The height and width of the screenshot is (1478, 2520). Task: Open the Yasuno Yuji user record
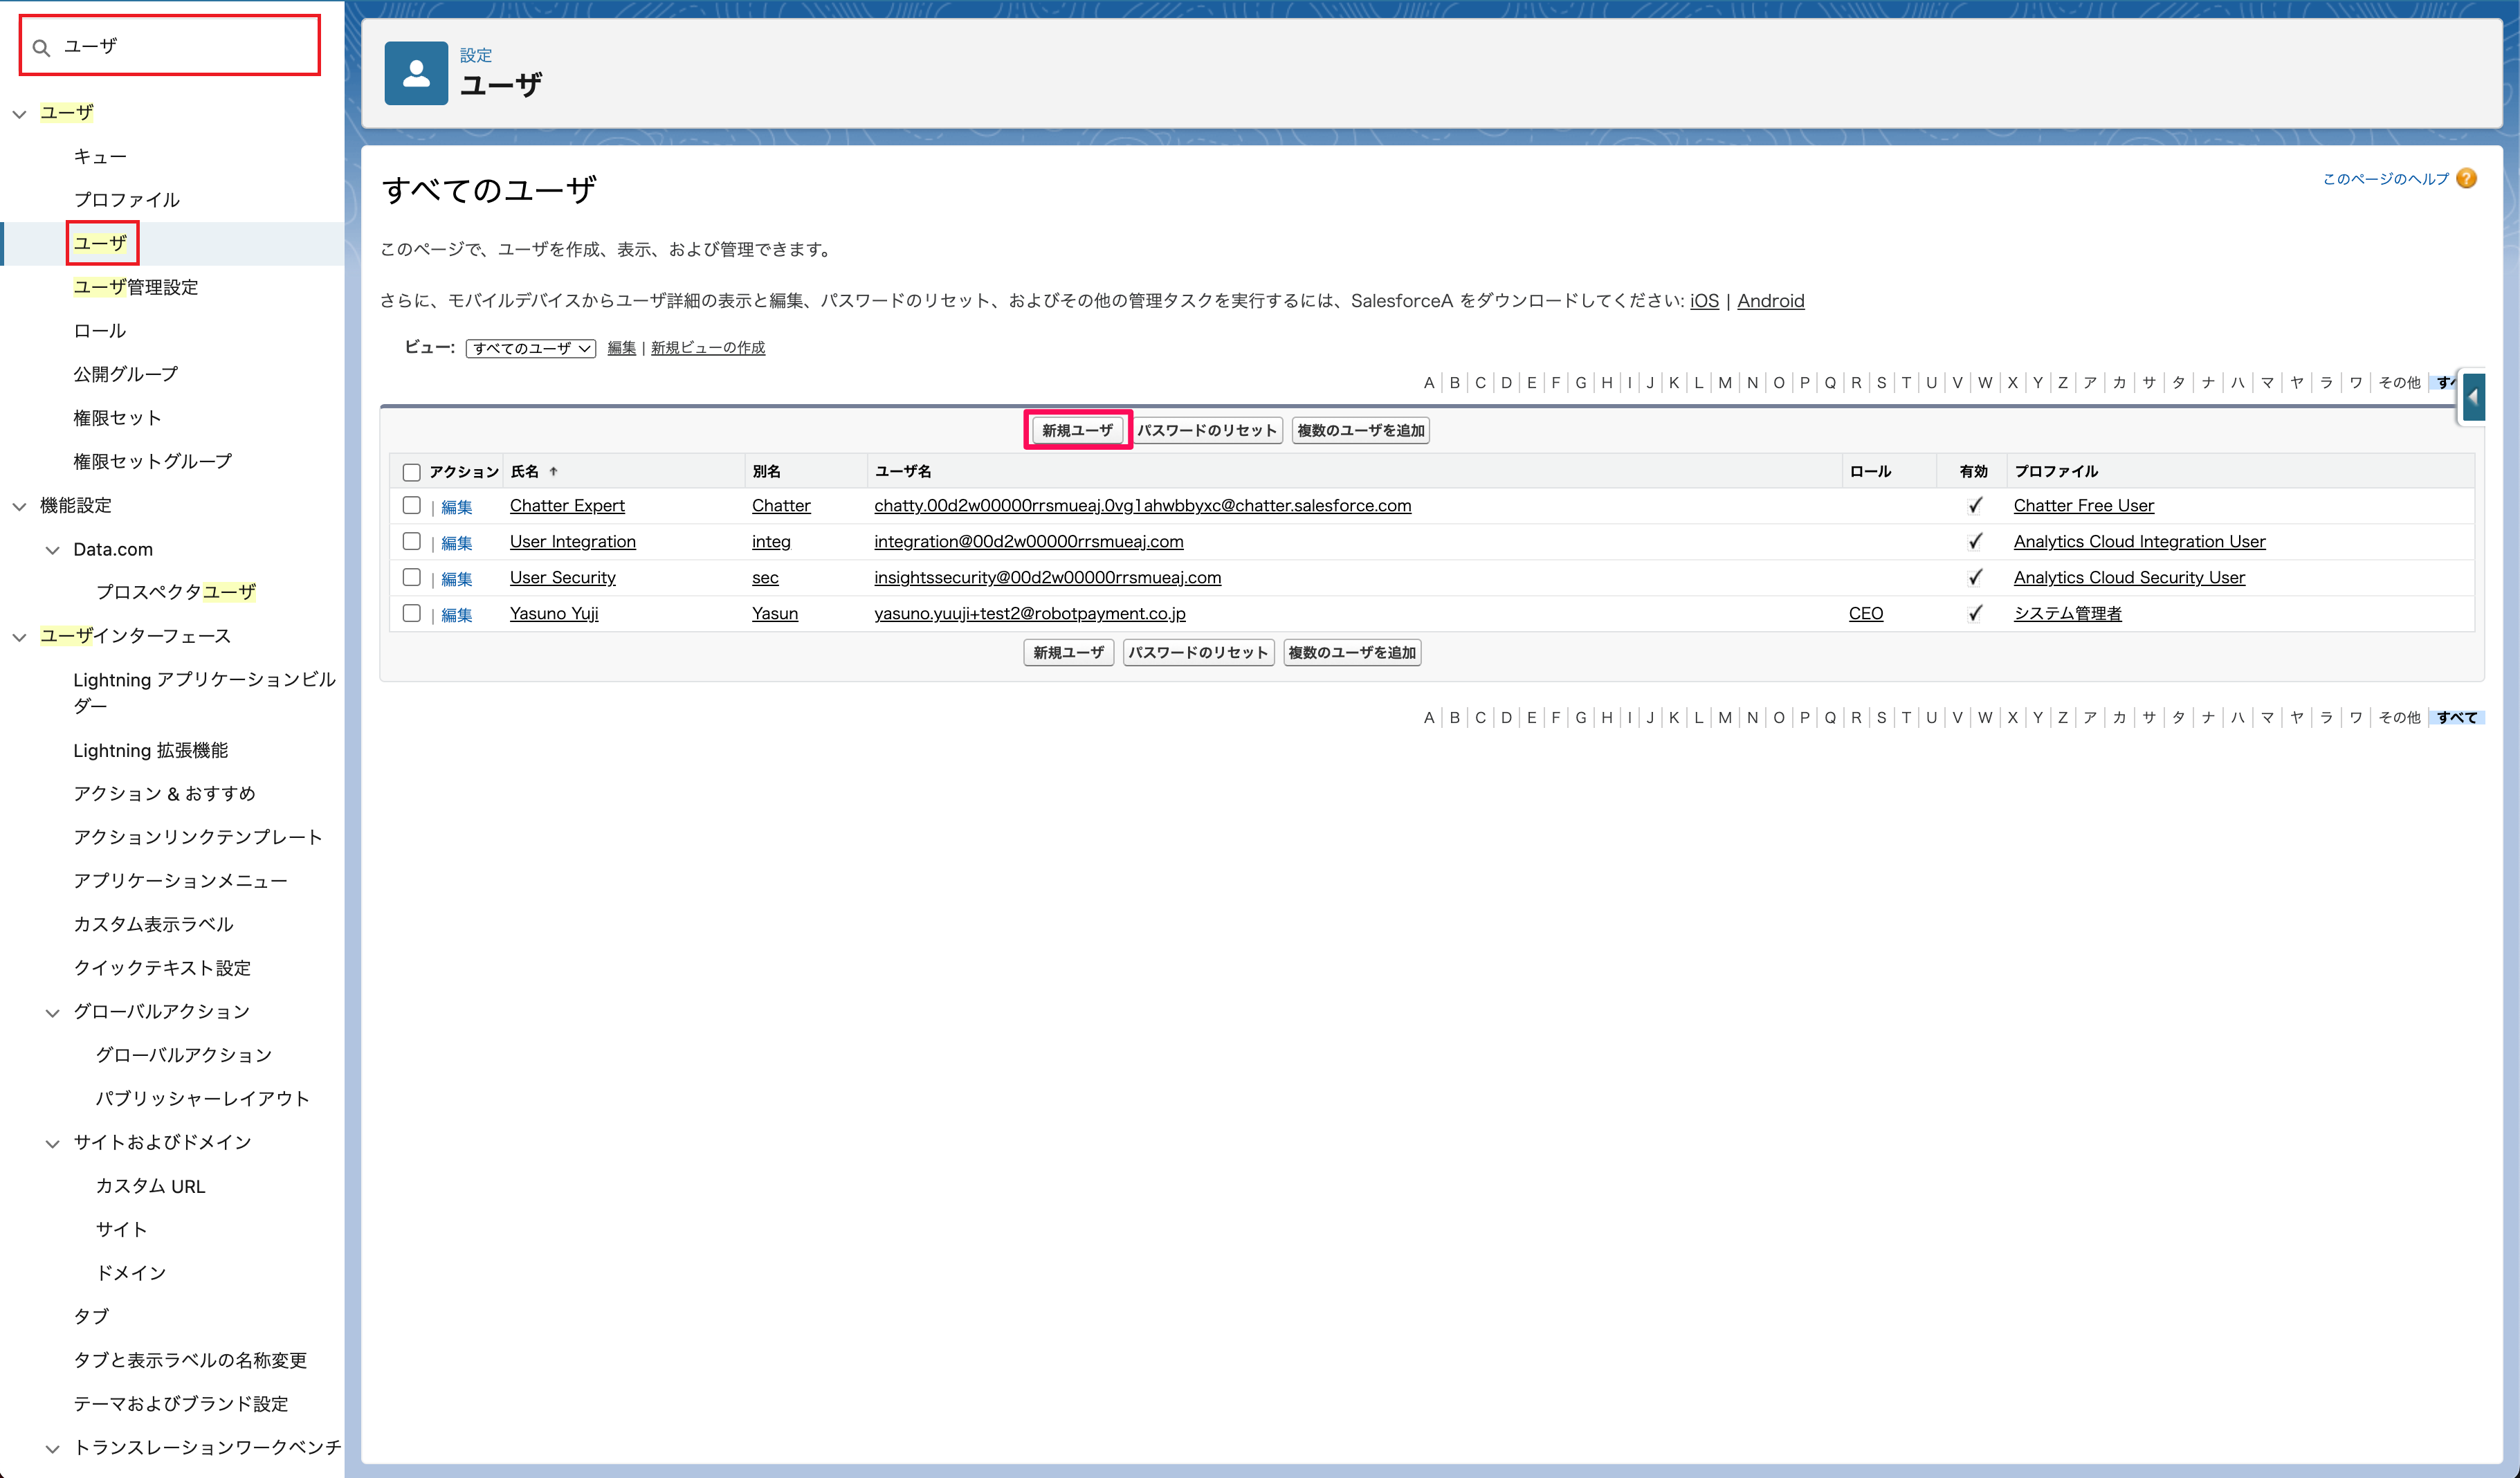554,613
